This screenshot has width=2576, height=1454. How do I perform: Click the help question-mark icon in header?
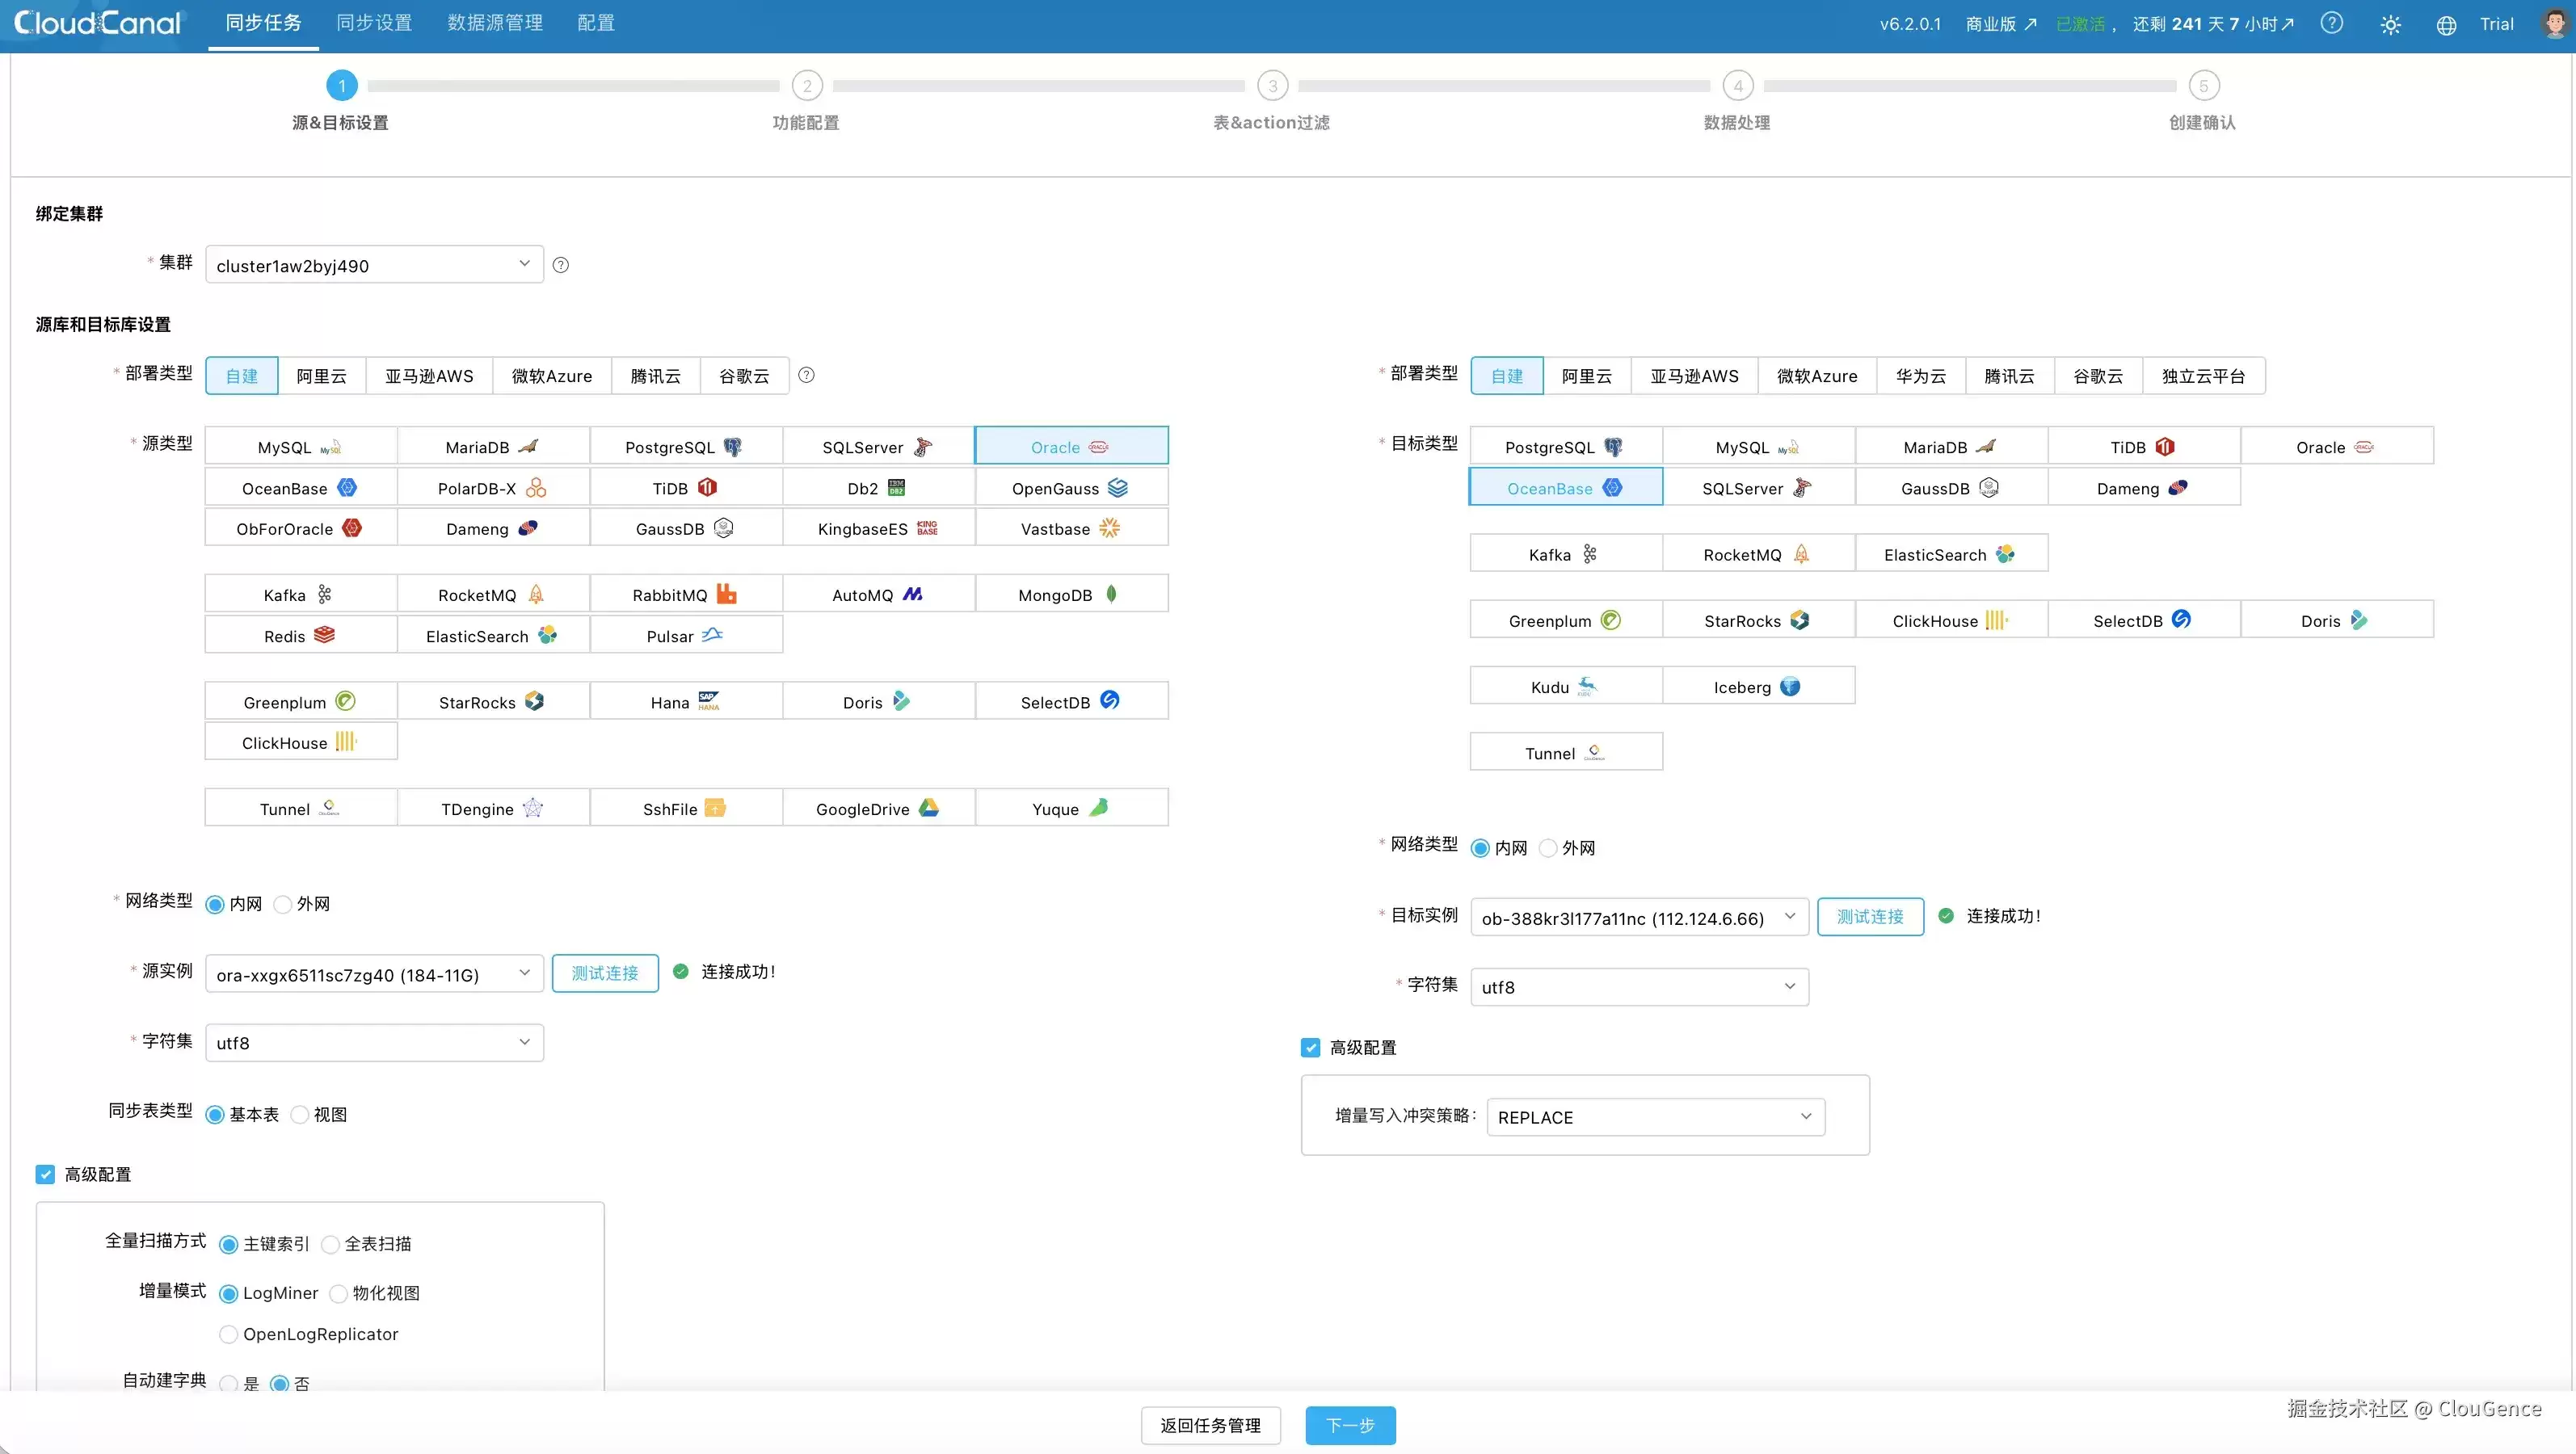(x=2331, y=23)
